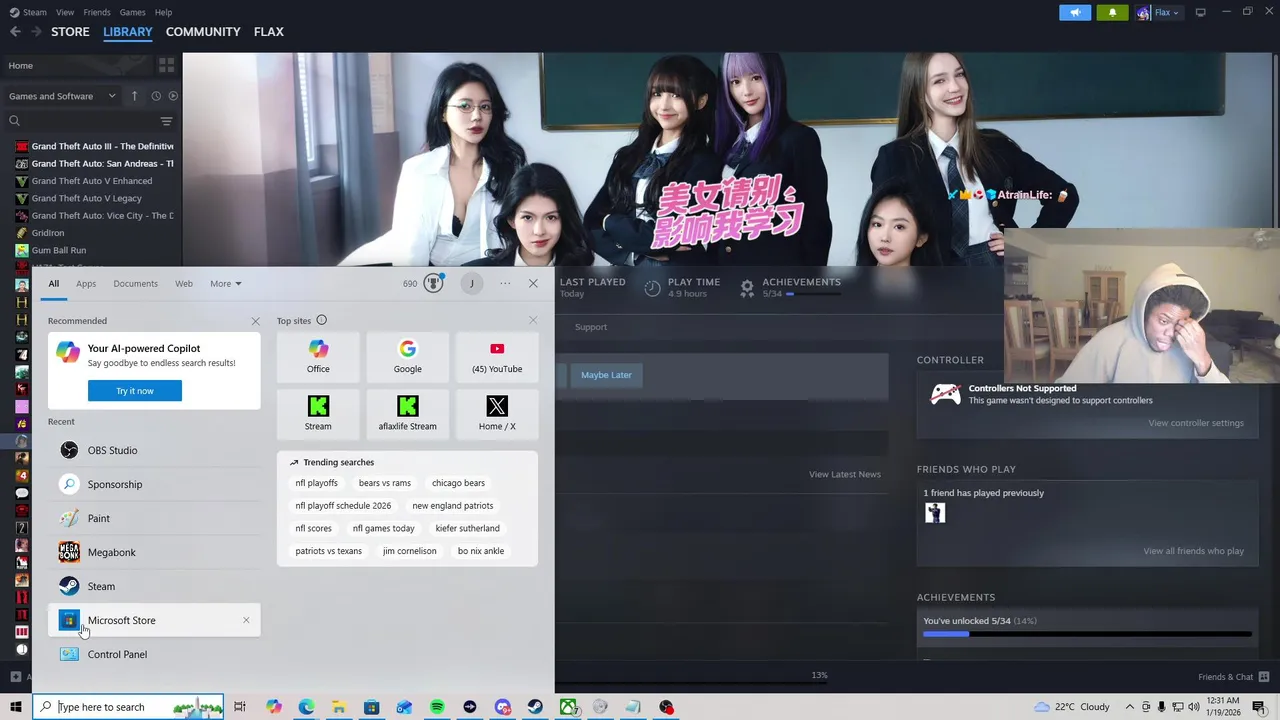Open Microsoft Store from the taskbar
This screenshot has height=720, width=1280.
[371, 707]
